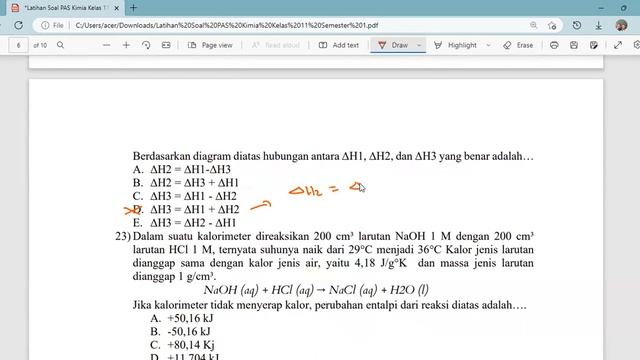Expand the Draw tool dropdown arrow
This screenshot has width=640, height=360.
pos(419,45)
